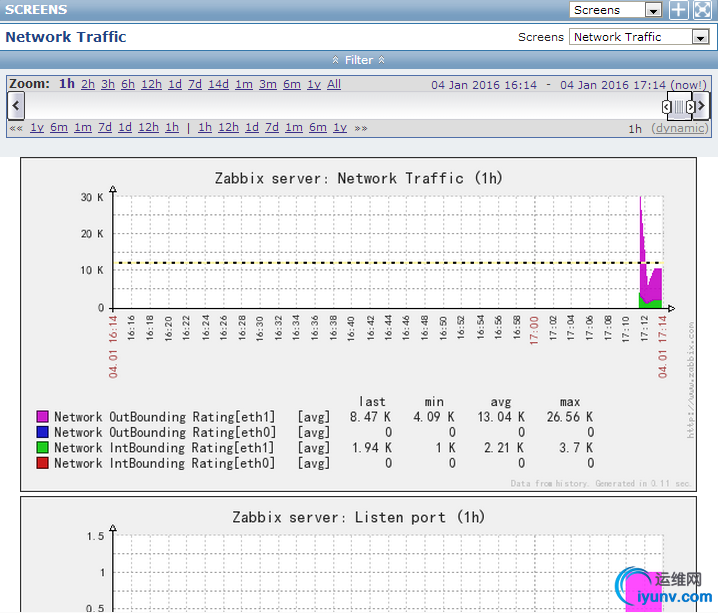The image size is (718, 613).
Task: Click the double right arrows navigation icon
Action: tap(360, 128)
